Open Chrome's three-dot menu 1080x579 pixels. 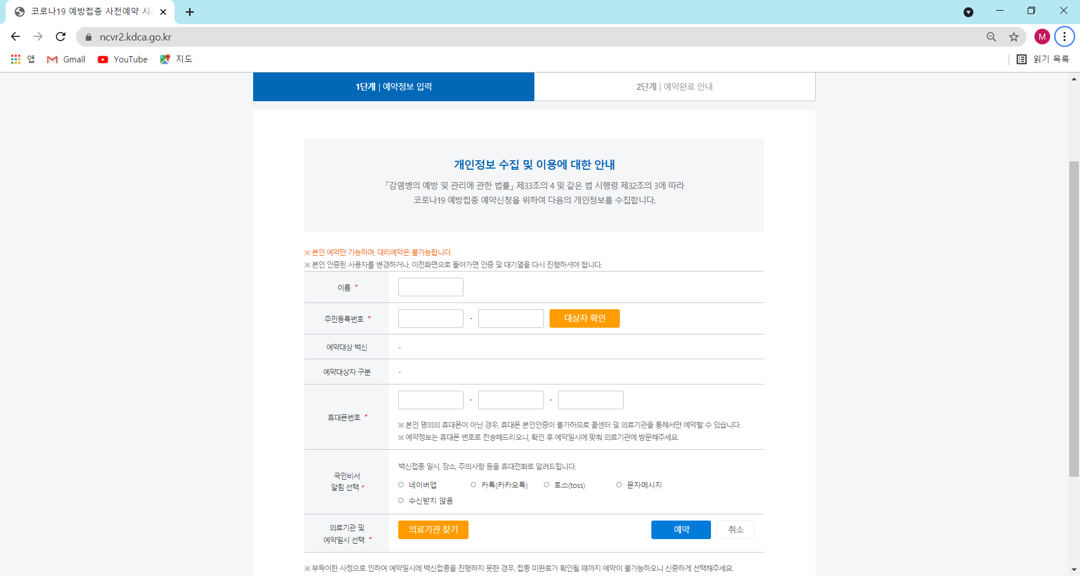pos(1064,36)
